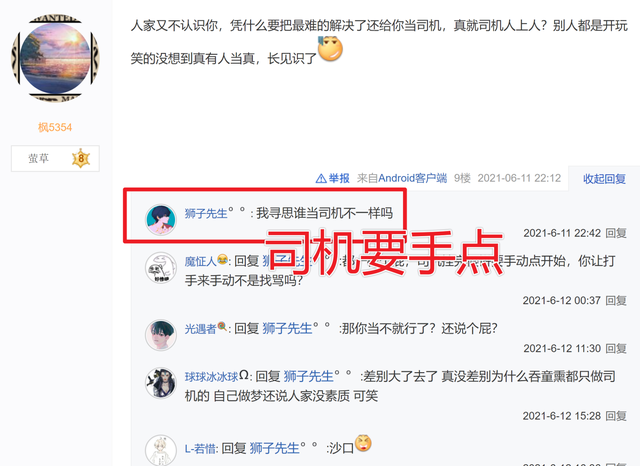Open 枫5354's sunset profile avatar
Viewport: 640px width, 466px height.
click(x=55, y=59)
